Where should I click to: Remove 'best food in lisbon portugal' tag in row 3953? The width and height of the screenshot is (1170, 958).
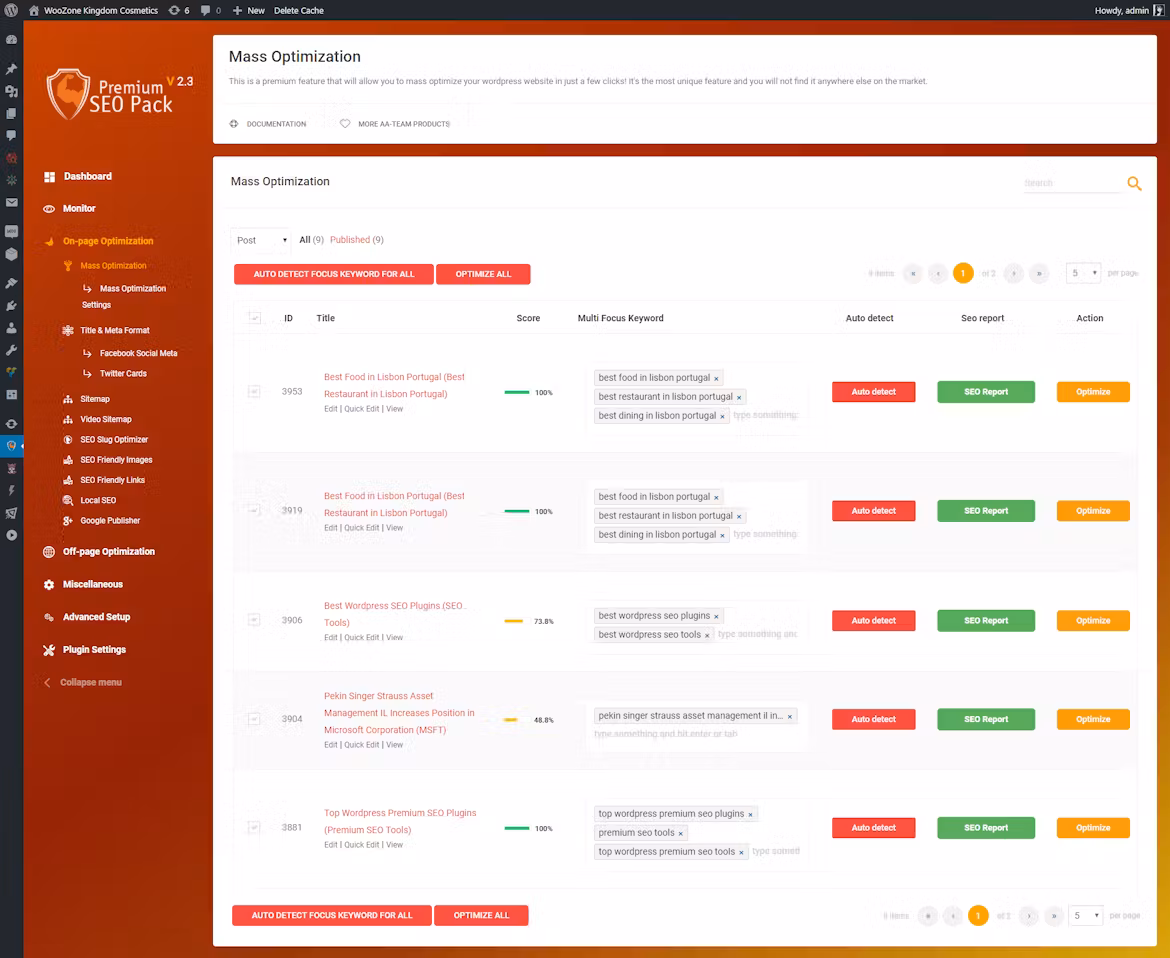(716, 378)
